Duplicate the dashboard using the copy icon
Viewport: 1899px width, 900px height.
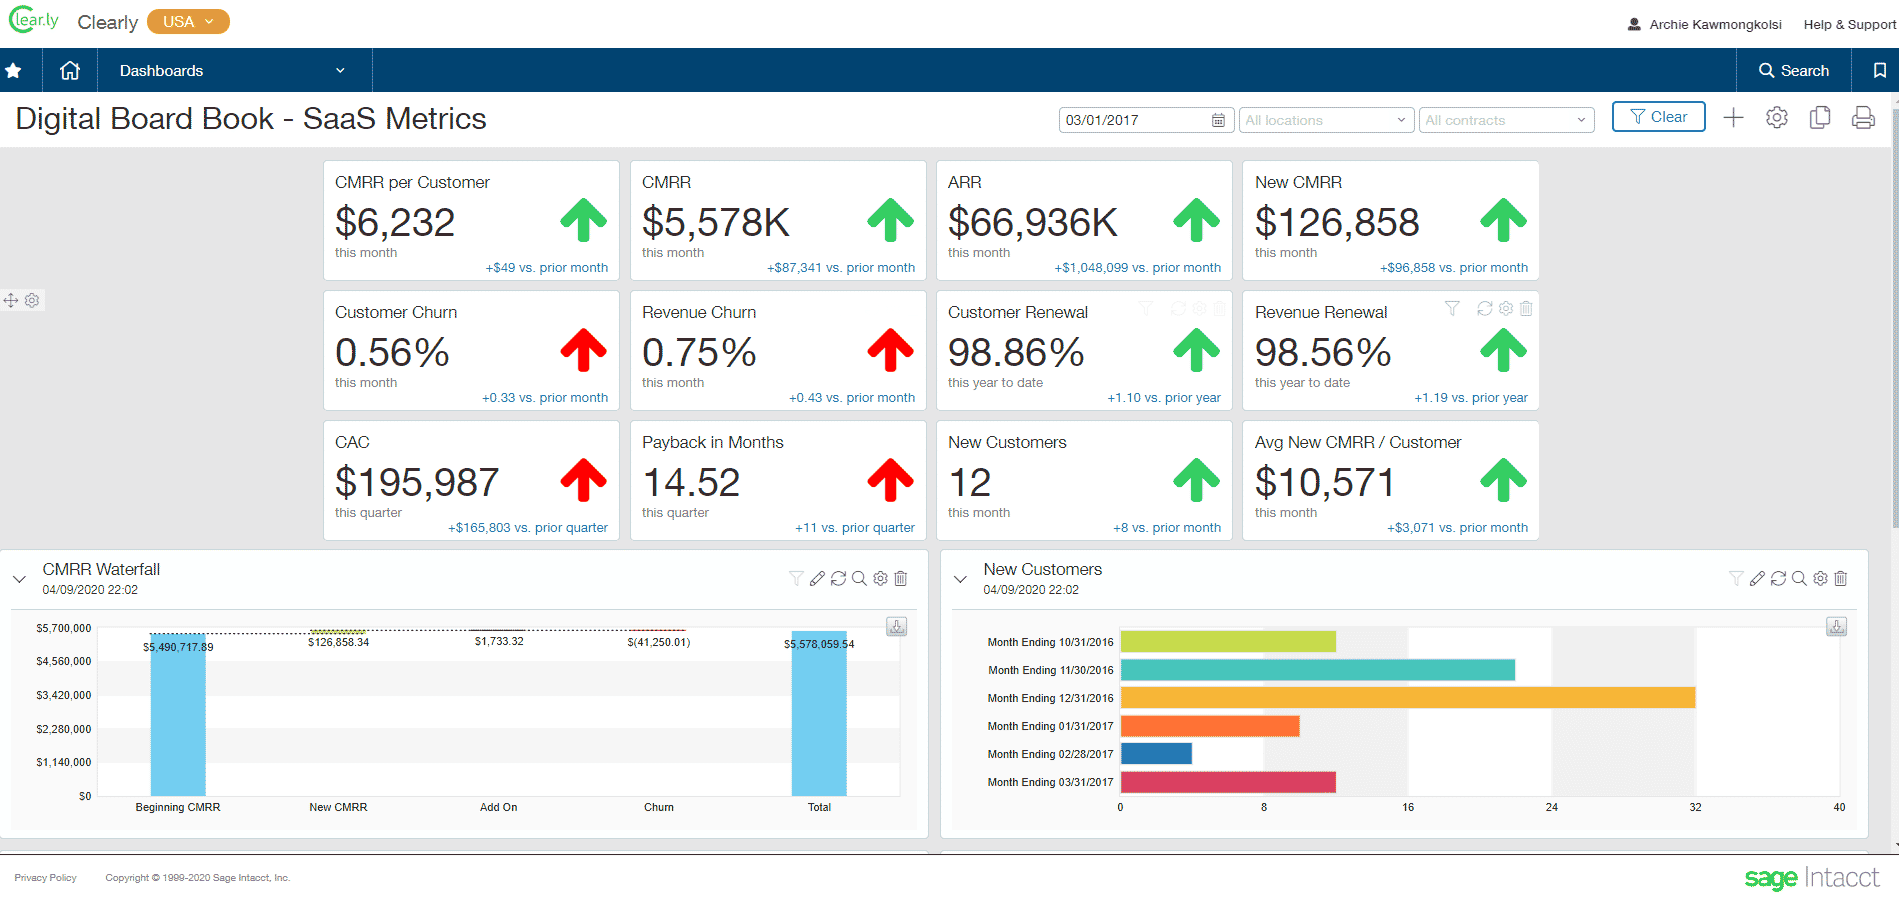(x=1820, y=117)
